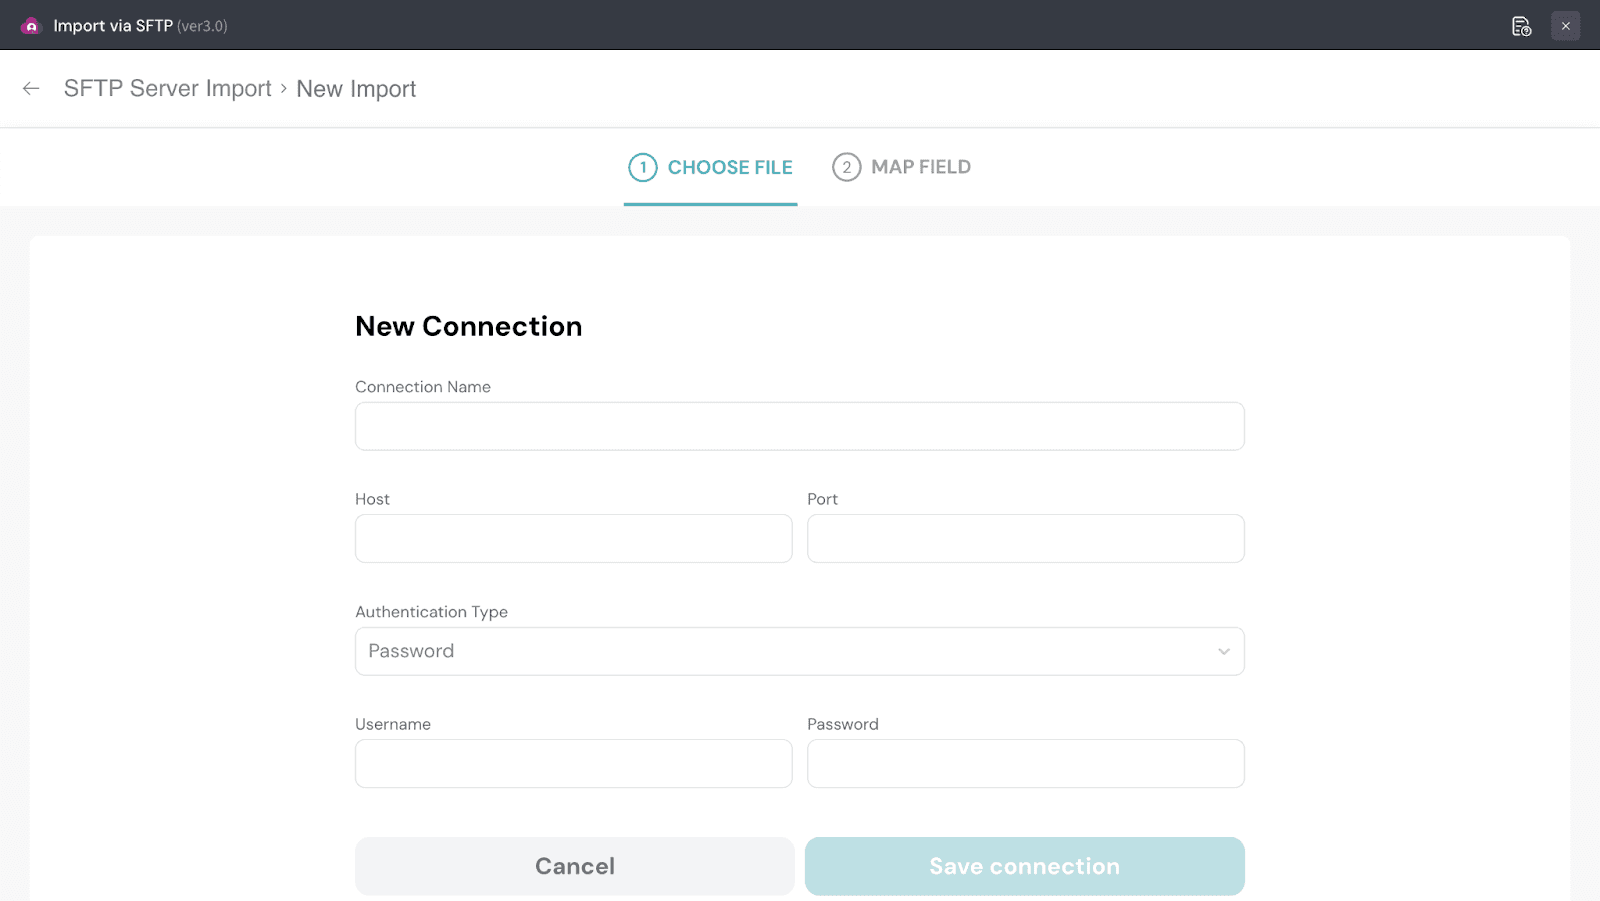Expand Password selector via its chevron arrow

point(1223,651)
